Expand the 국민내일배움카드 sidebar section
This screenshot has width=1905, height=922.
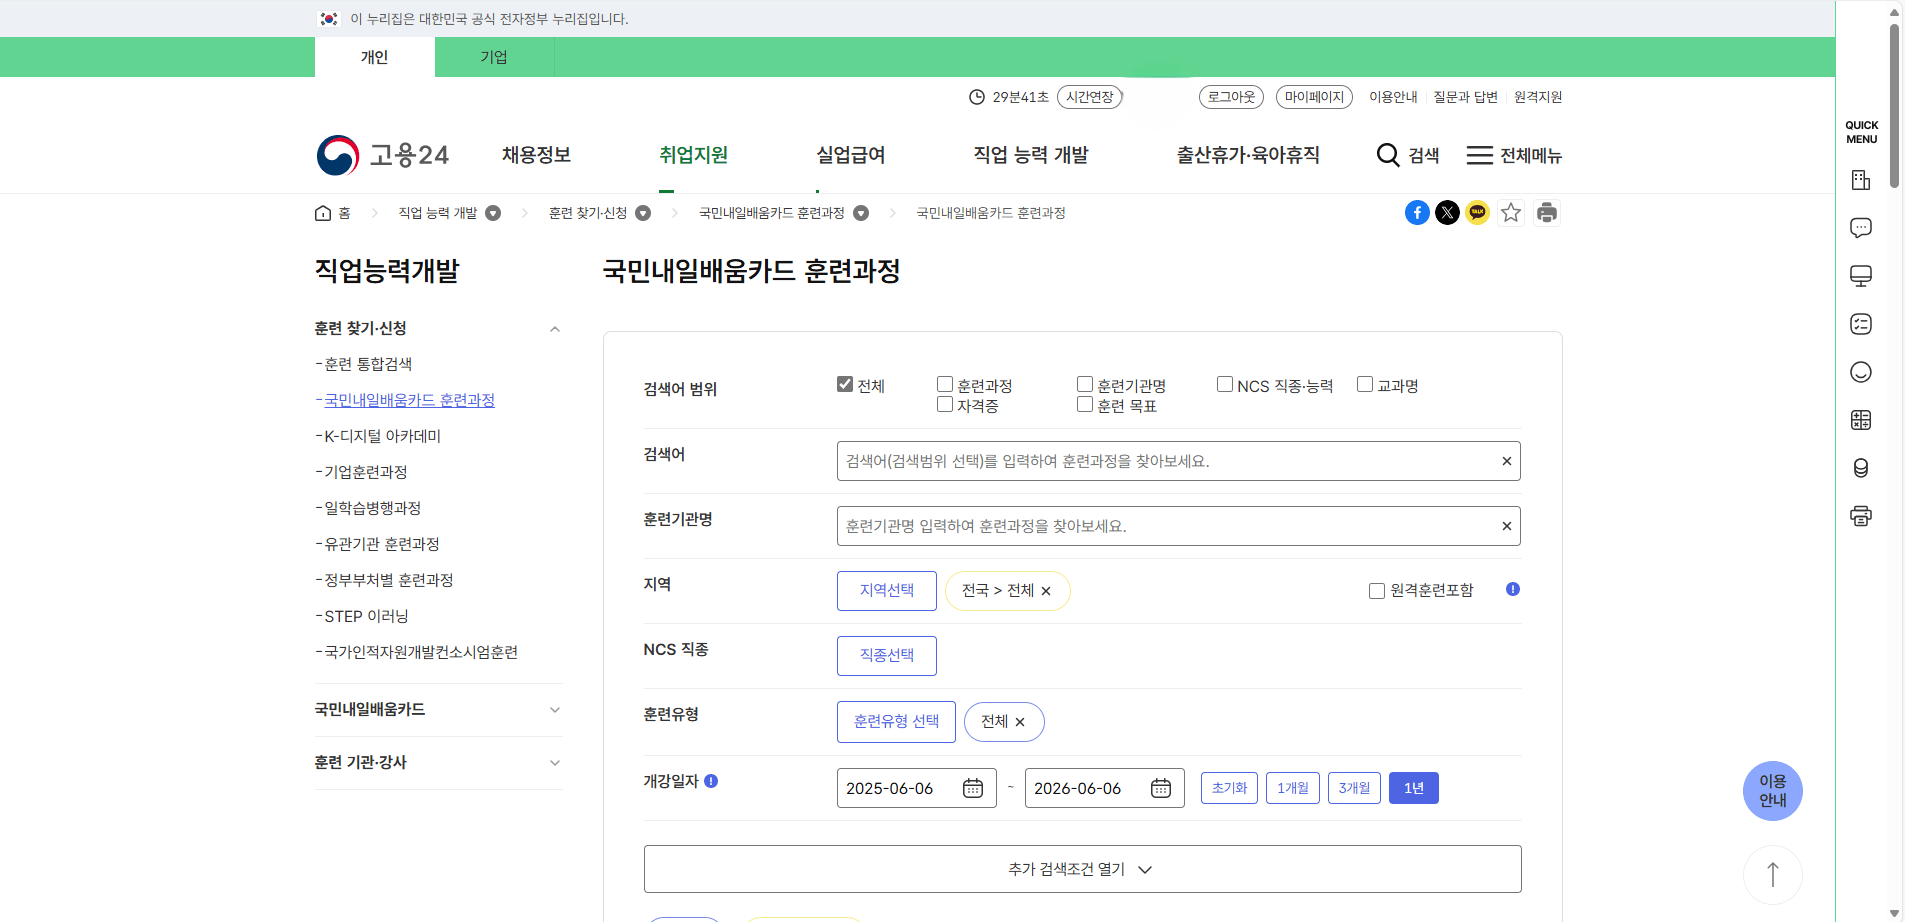[554, 710]
